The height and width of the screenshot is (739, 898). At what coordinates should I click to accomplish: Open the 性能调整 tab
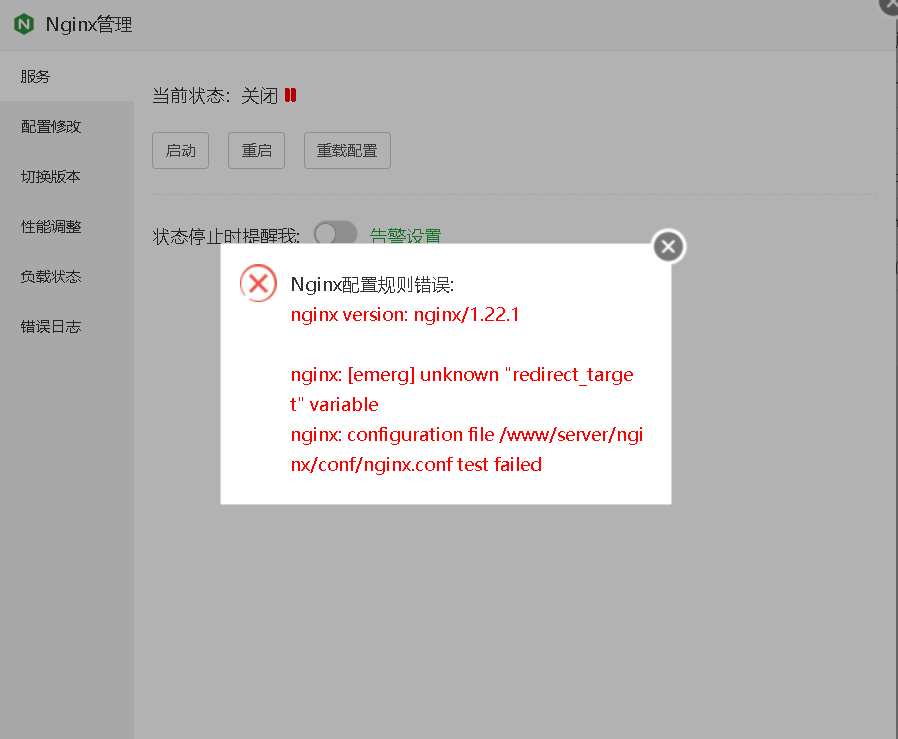pyautogui.click(x=67, y=226)
